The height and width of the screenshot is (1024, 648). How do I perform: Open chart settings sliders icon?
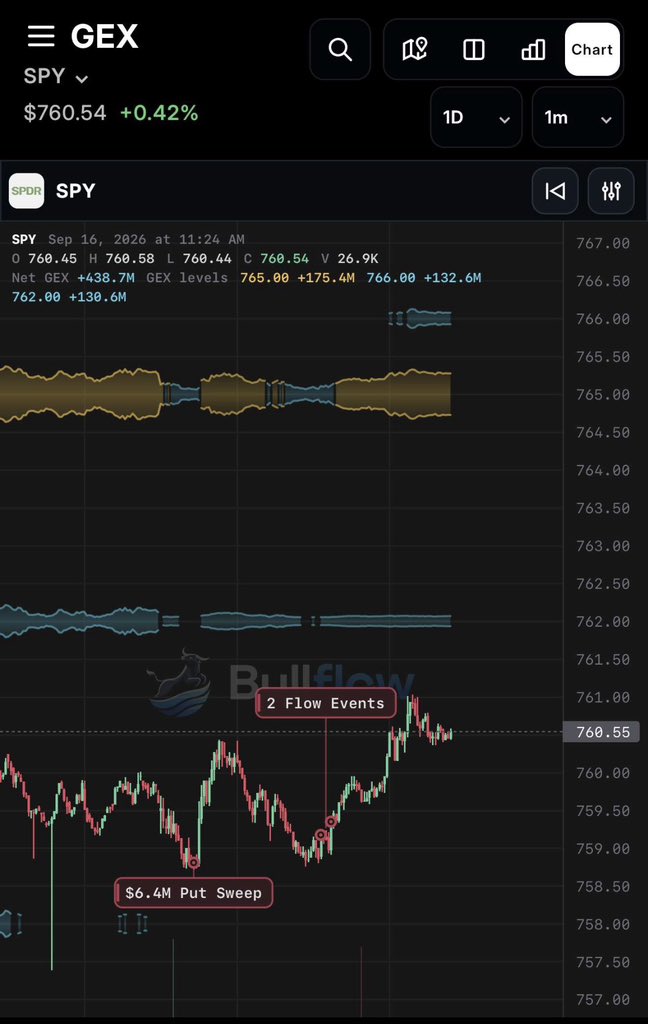pyautogui.click(x=611, y=191)
